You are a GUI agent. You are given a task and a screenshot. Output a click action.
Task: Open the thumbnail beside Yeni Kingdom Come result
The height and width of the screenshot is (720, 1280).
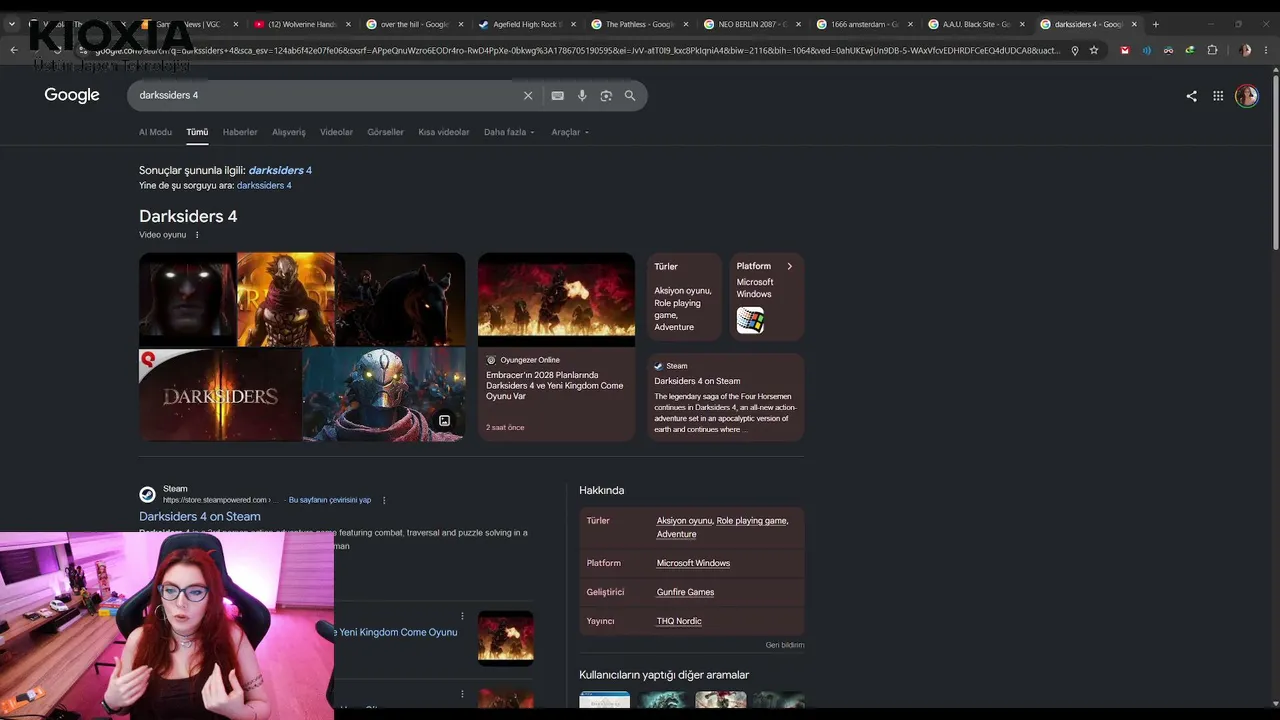[506, 636]
